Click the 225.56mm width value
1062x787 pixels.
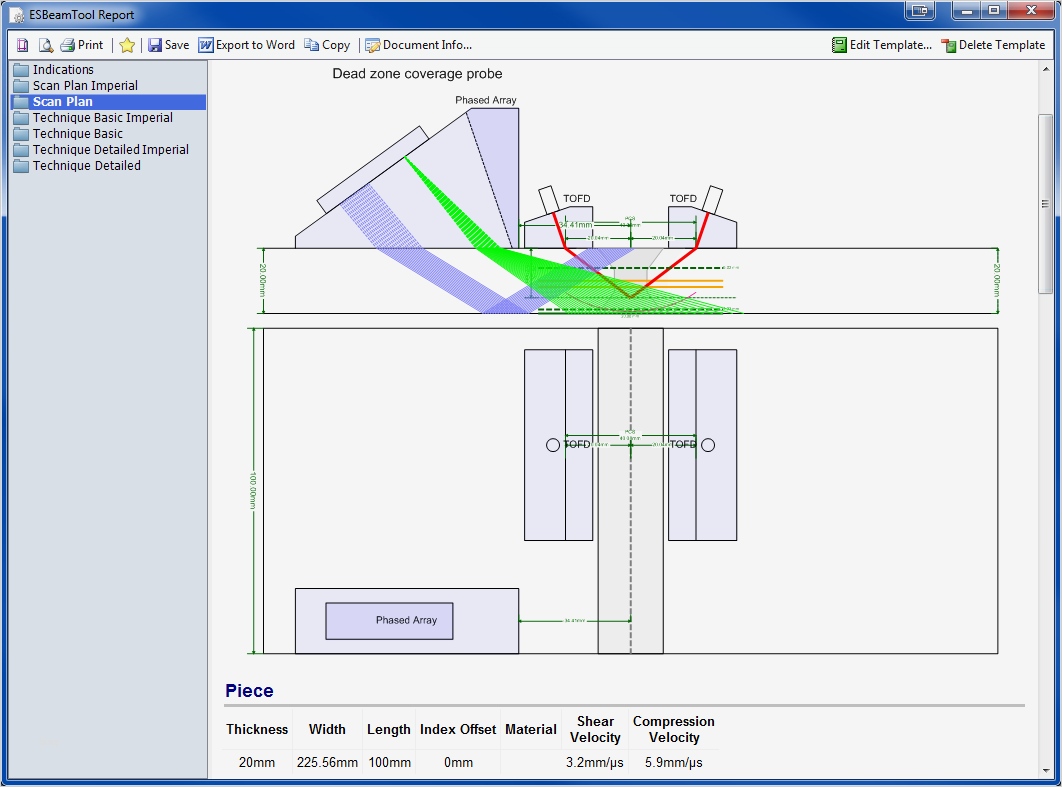point(327,763)
